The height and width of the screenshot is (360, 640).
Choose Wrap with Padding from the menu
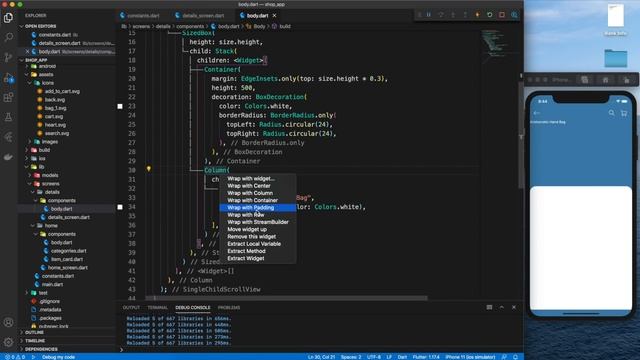tap(258, 208)
